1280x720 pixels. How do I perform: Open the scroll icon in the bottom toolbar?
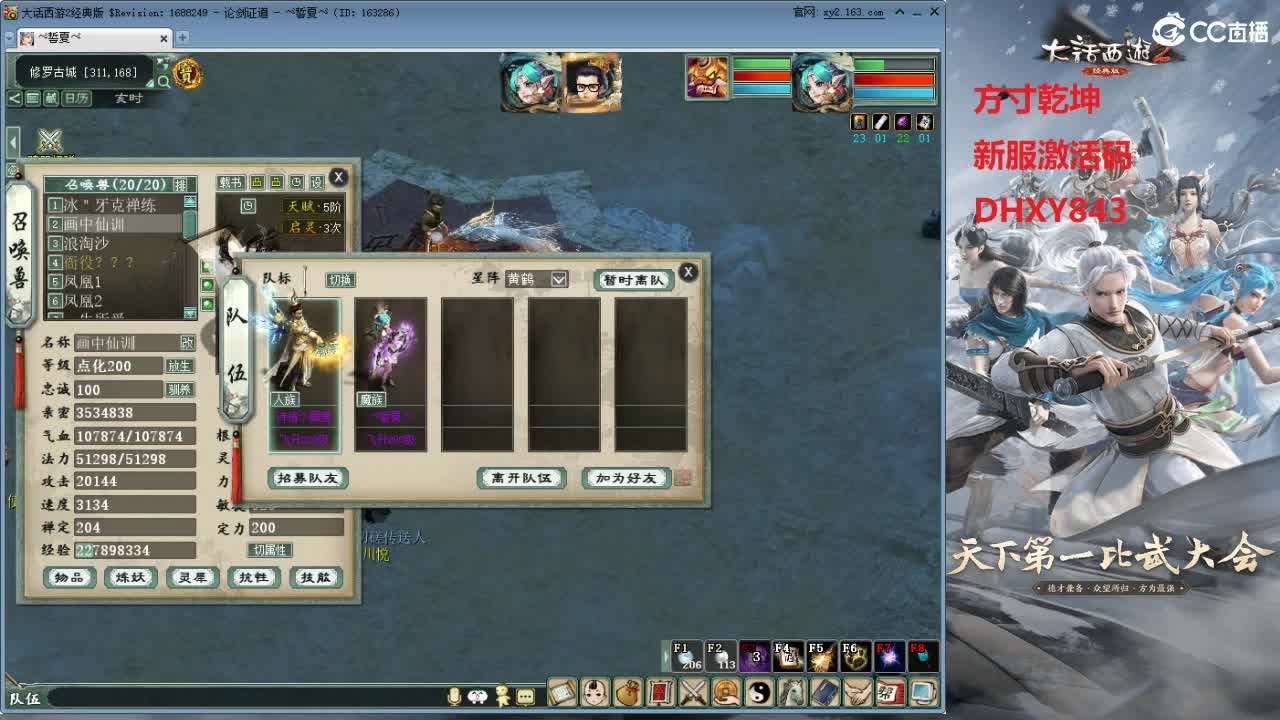[563, 691]
